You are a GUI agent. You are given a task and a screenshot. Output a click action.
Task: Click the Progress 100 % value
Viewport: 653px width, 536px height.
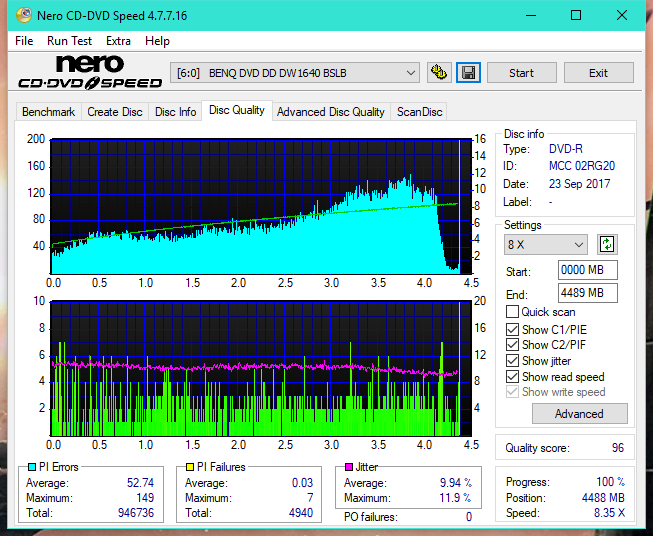tap(610, 482)
